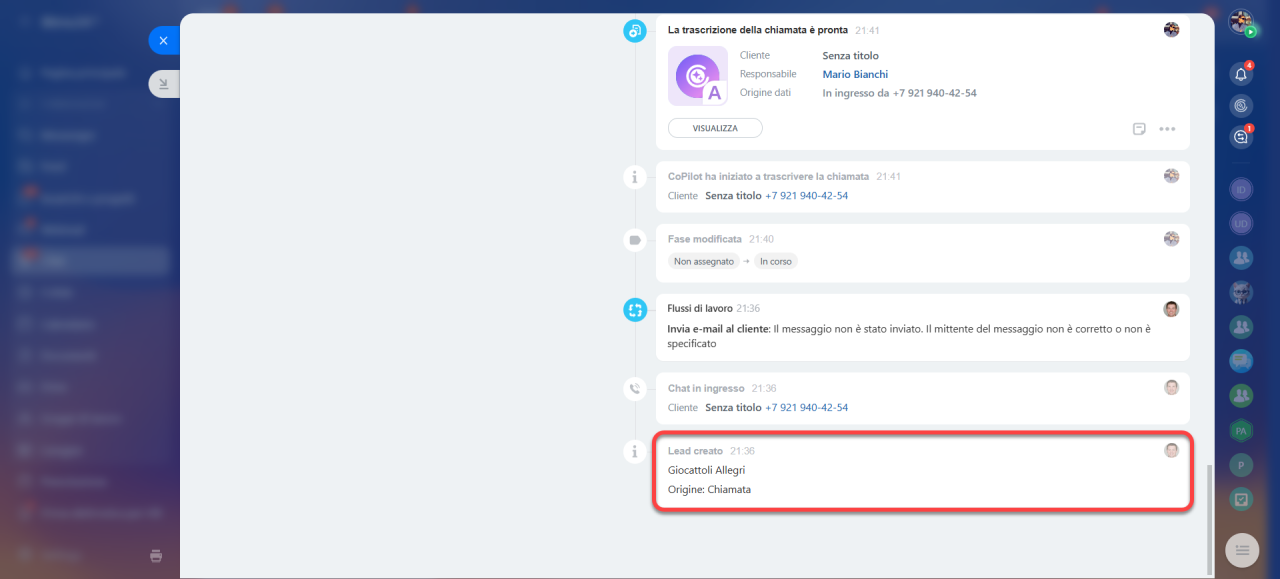Add a note to the transcription card
Screen dimensions: 1280x579
(x=1139, y=129)
